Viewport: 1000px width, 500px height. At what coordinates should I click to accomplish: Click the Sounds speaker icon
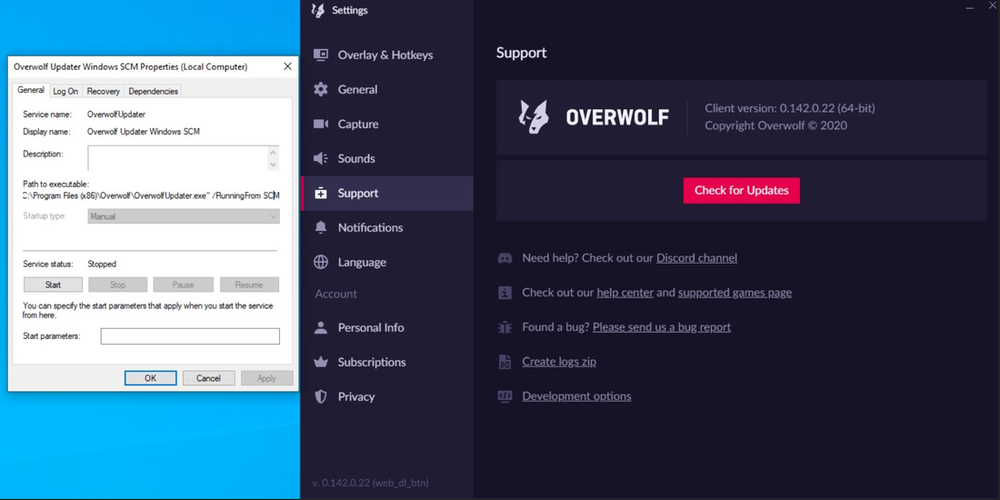(321, 158)
